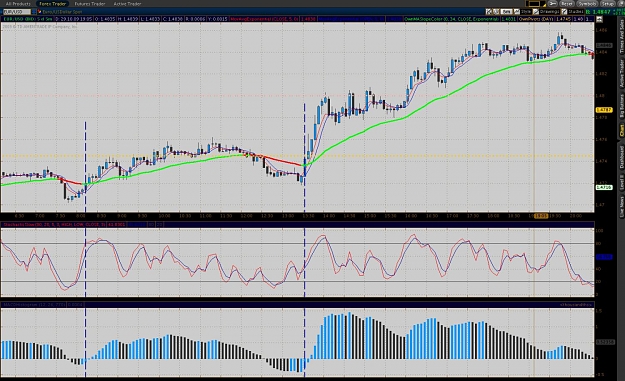Click the first chart toolbar icon left of 5m
625x381 pixels.
(489, 12)
